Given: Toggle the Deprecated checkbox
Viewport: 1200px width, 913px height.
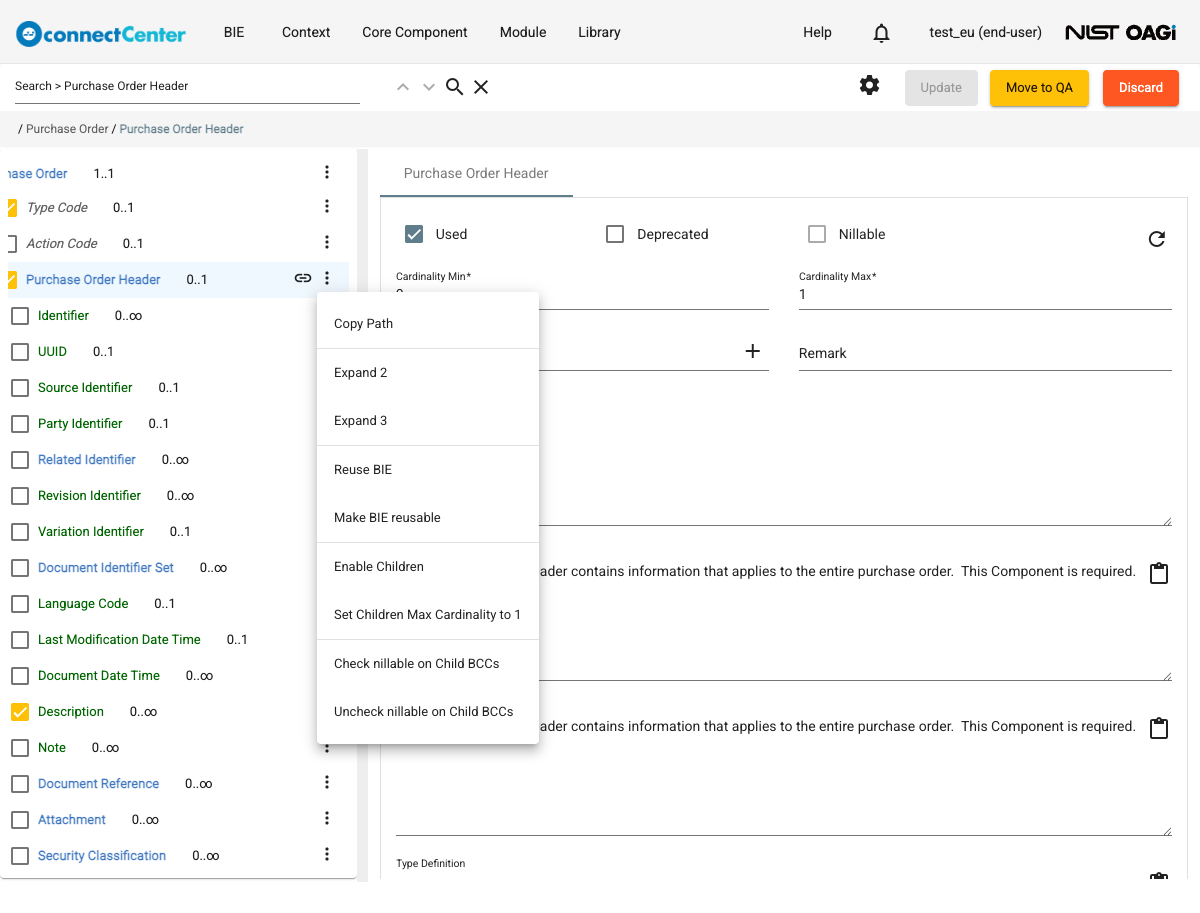Looking at the screenshot, I should (616, 234).
